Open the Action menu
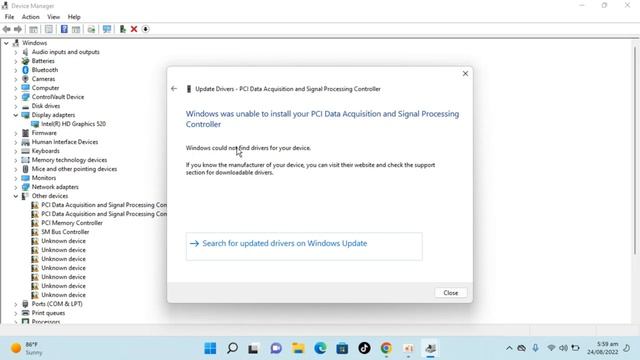Image resolution: width=640 pixels, height=360 pixels. (x=31, y=17)
